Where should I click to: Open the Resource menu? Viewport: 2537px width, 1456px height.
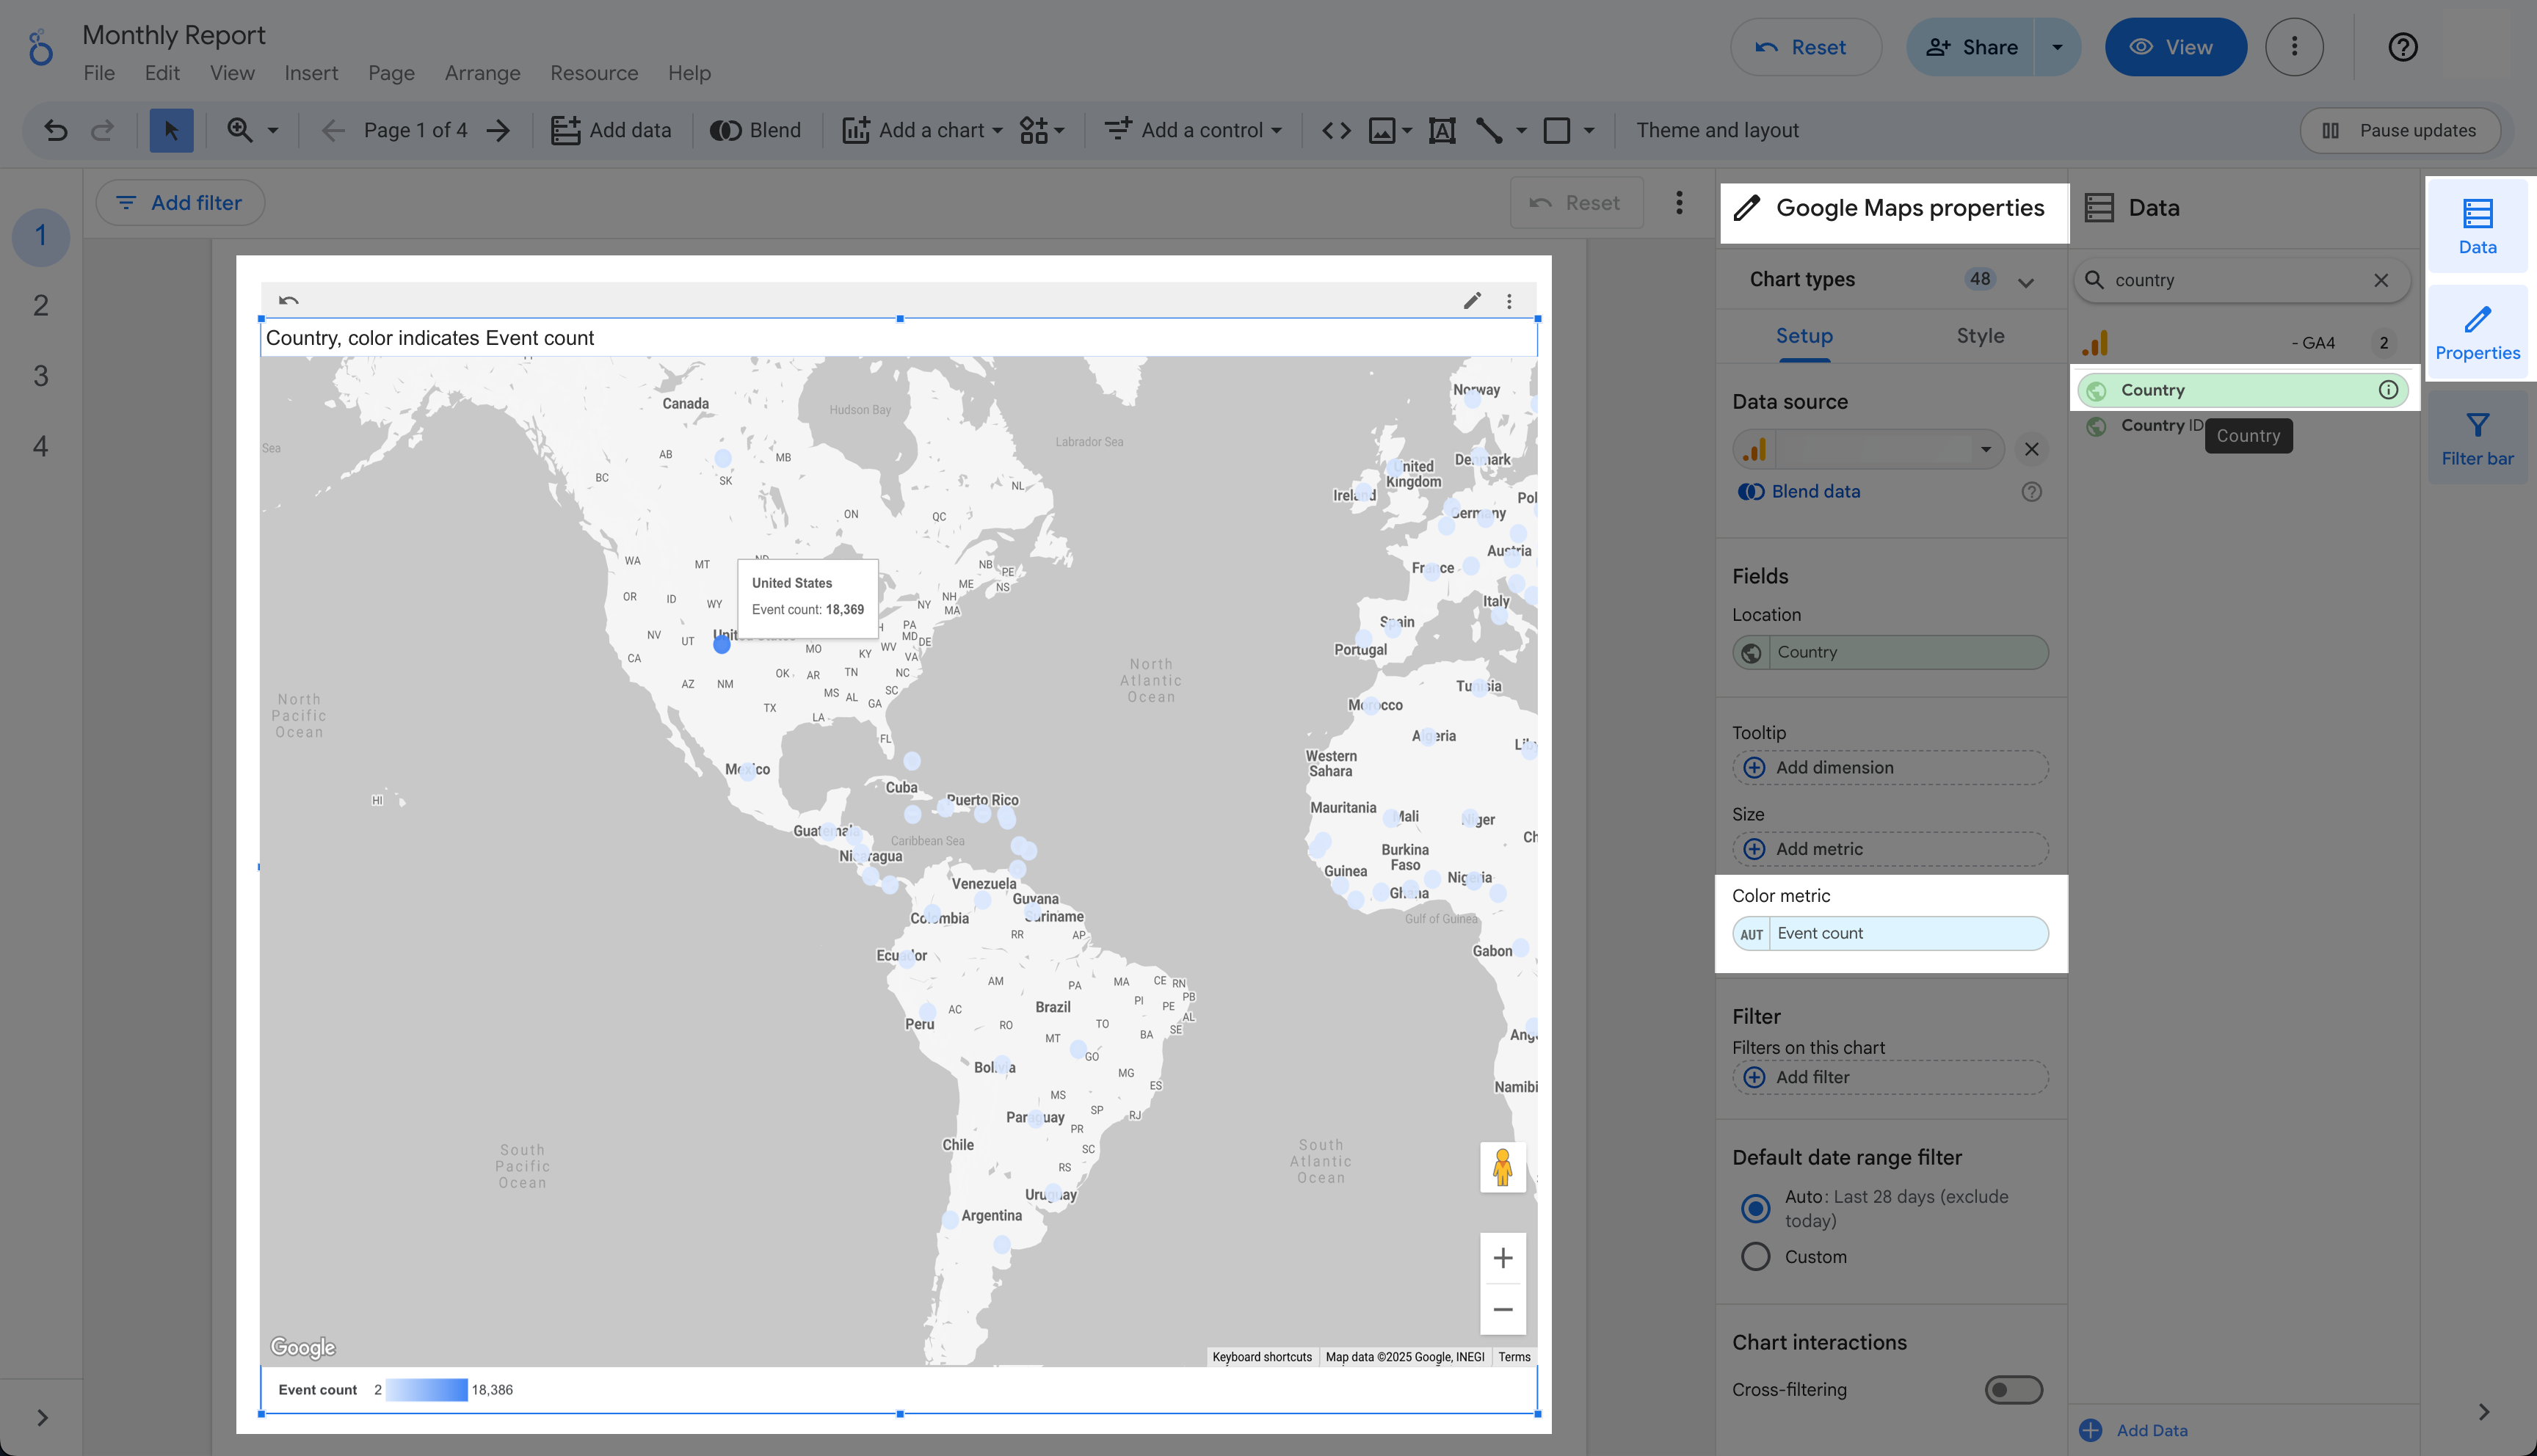point(594,72)
